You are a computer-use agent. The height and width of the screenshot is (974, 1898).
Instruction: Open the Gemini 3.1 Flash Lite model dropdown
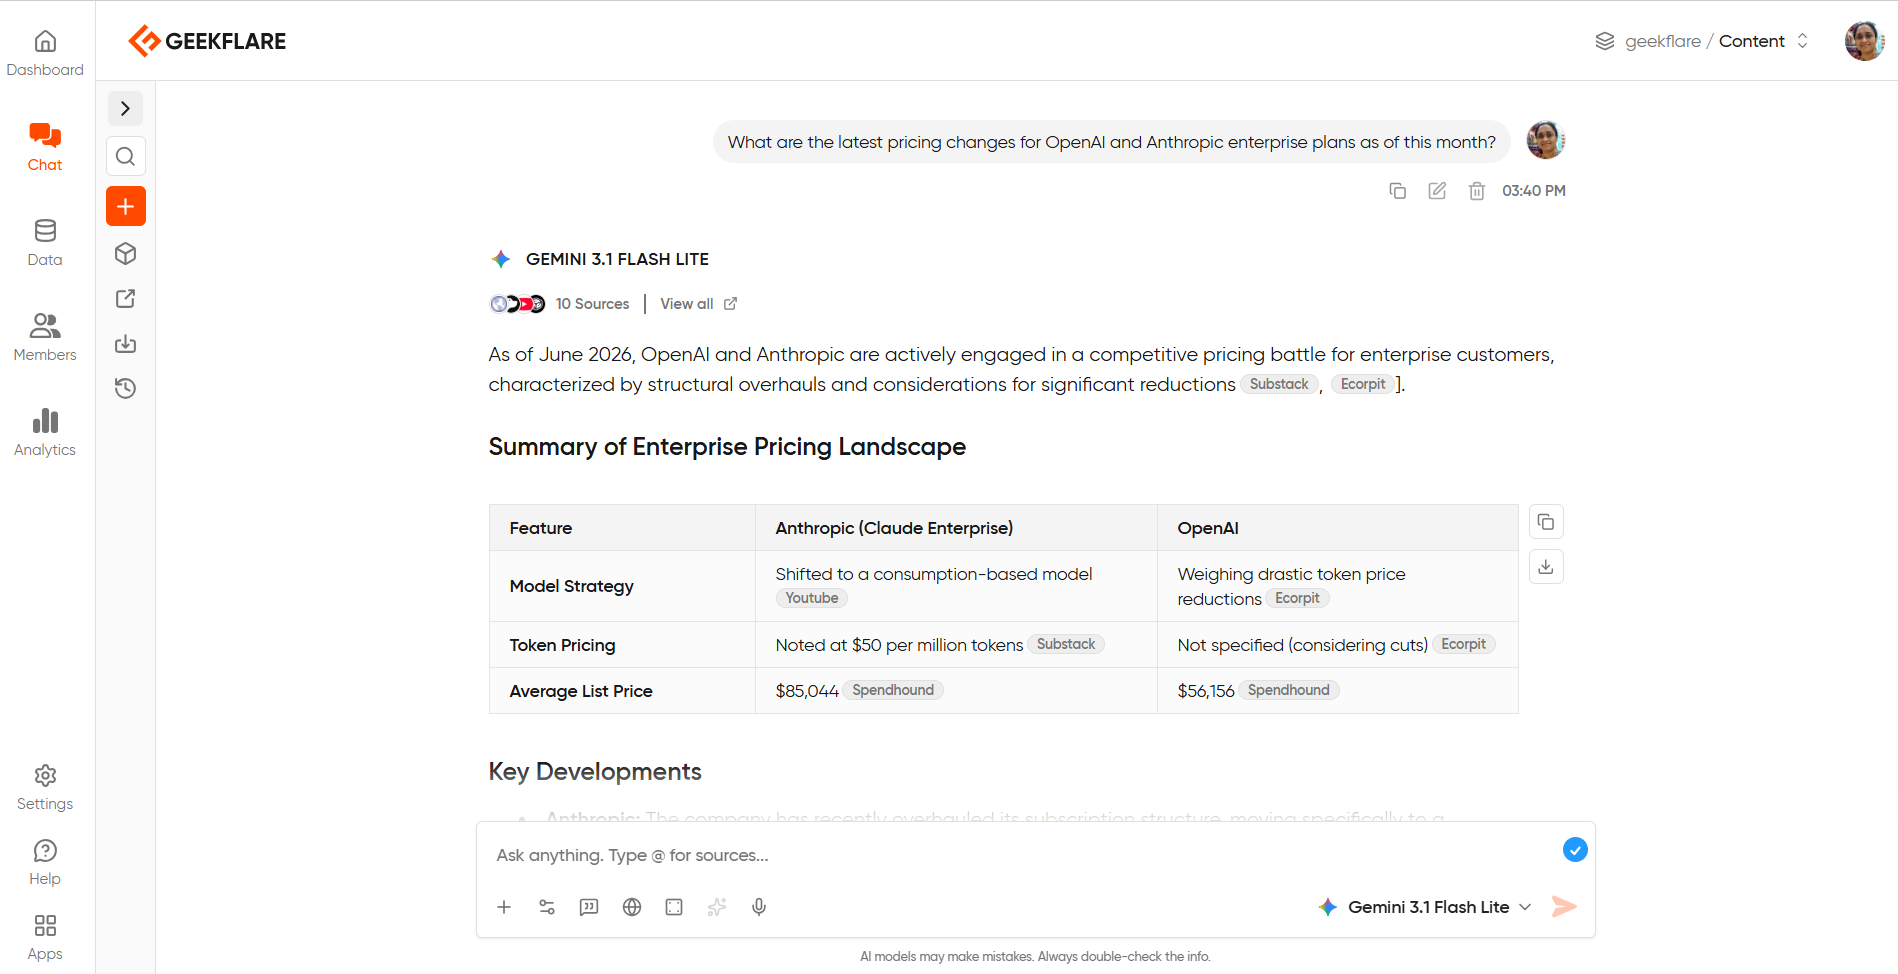tap(1425, 907)
